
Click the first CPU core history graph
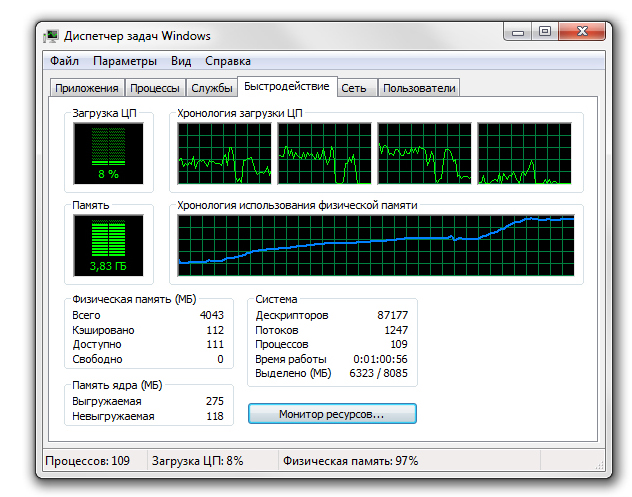pos(225,154)
